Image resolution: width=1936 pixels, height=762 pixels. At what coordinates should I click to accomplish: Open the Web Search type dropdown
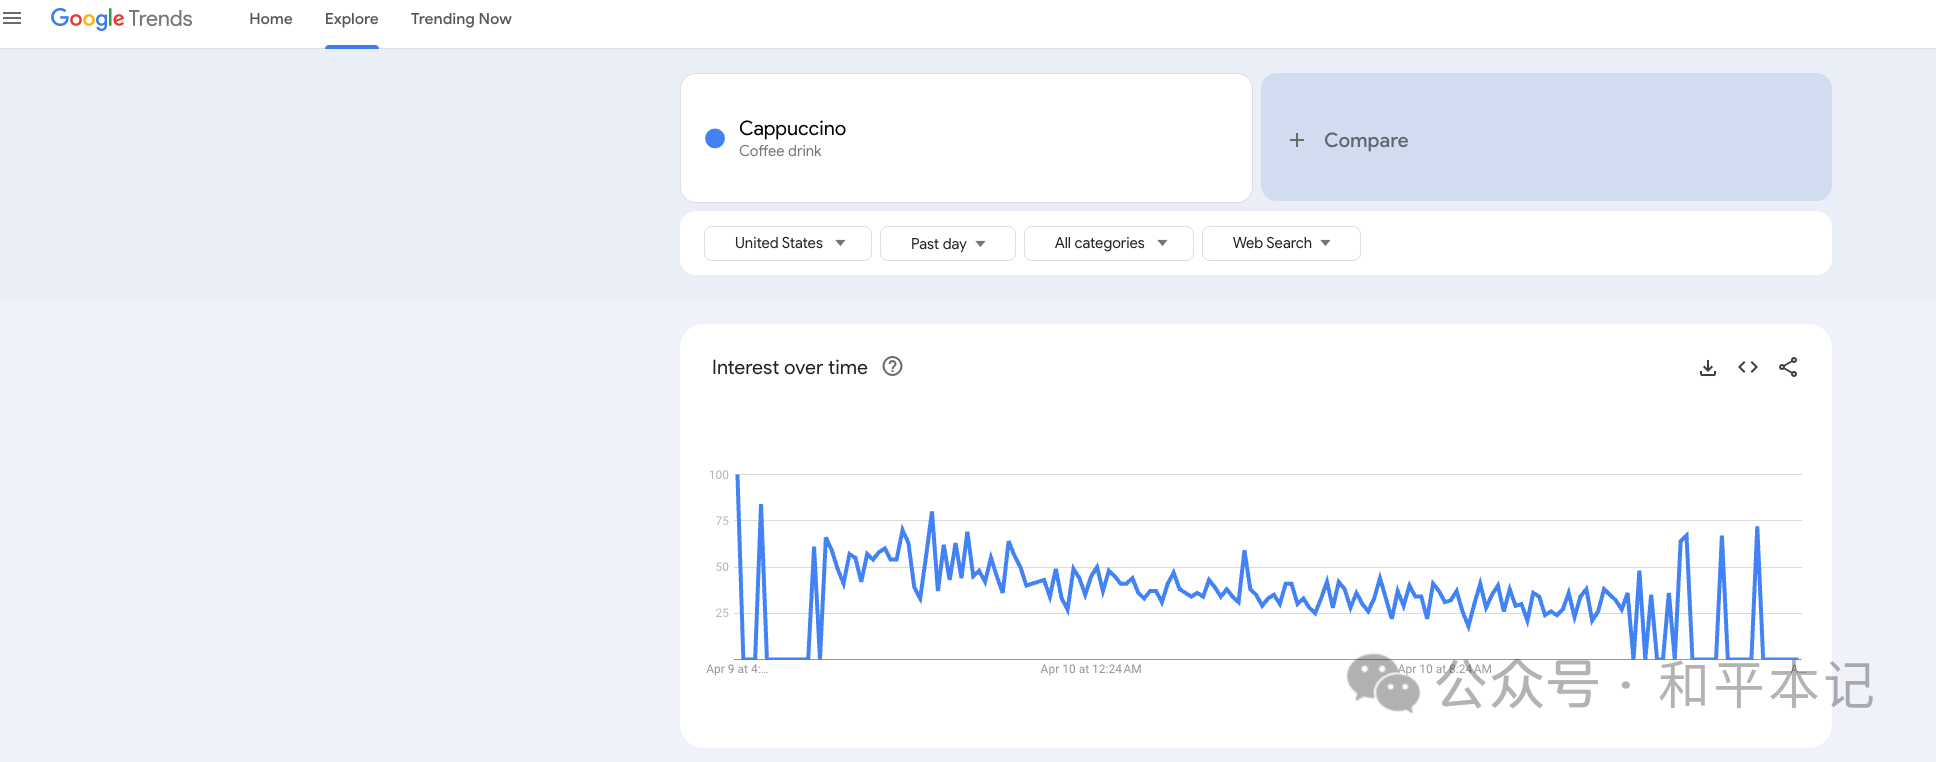pyautogui.click(x=1281, y=243)
